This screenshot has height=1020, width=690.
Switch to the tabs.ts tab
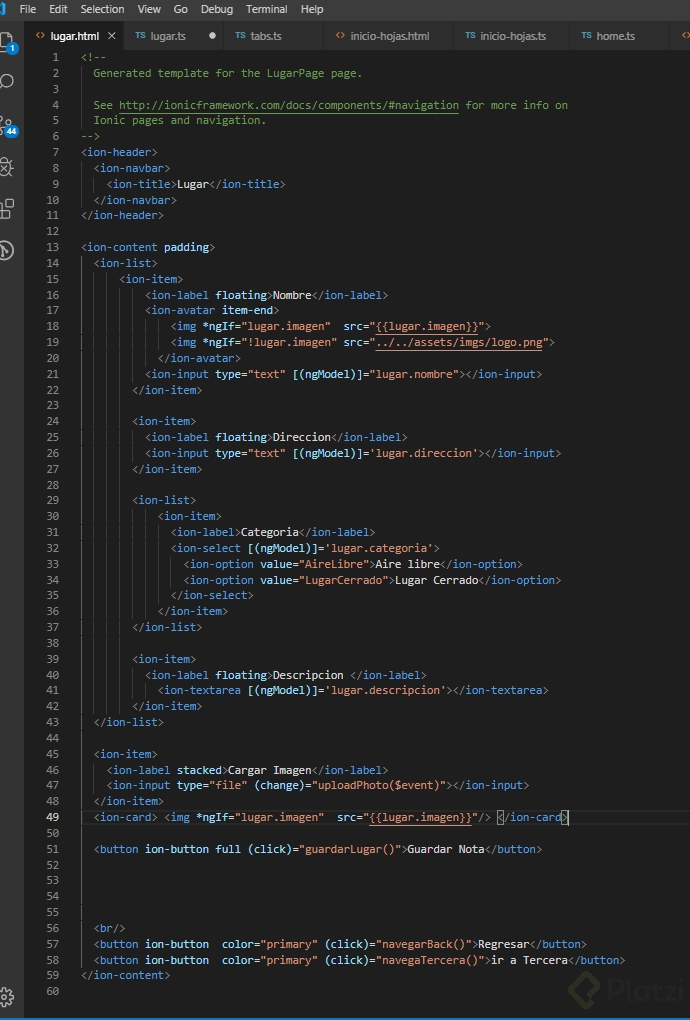point(273,36)
